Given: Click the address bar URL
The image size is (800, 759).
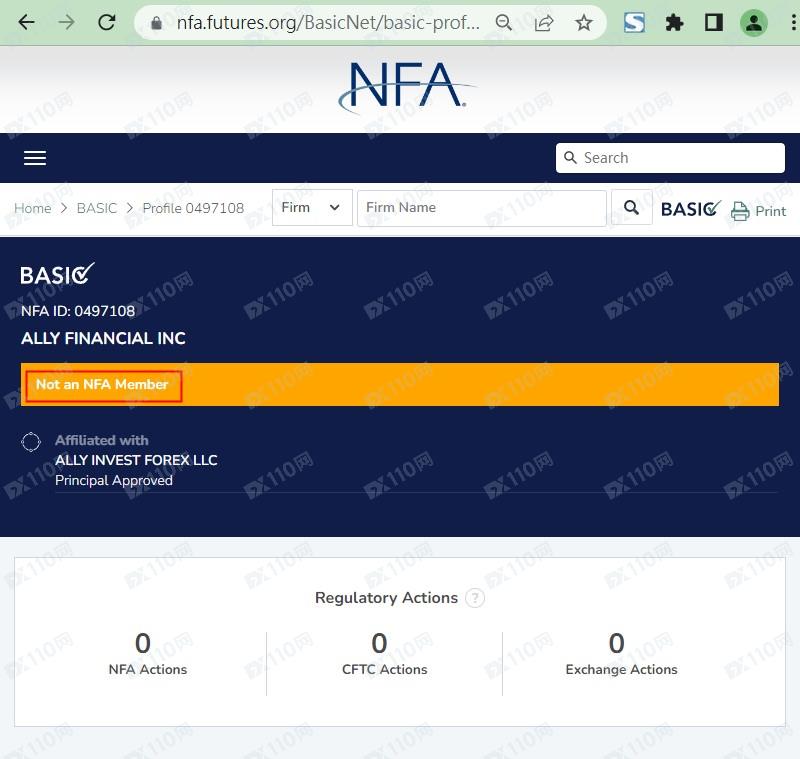Looking at the screenshot, I should pos(328,22).
